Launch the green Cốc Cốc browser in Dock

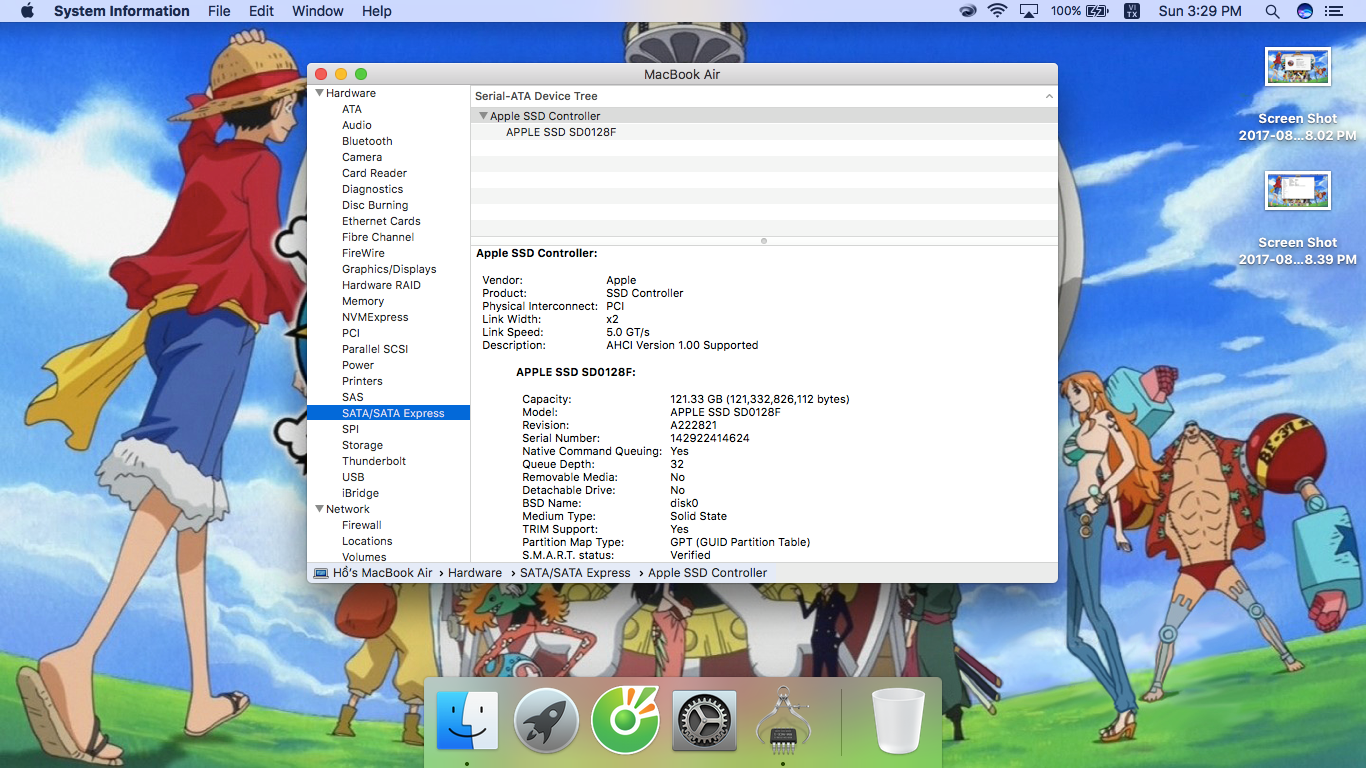point(625,720)
